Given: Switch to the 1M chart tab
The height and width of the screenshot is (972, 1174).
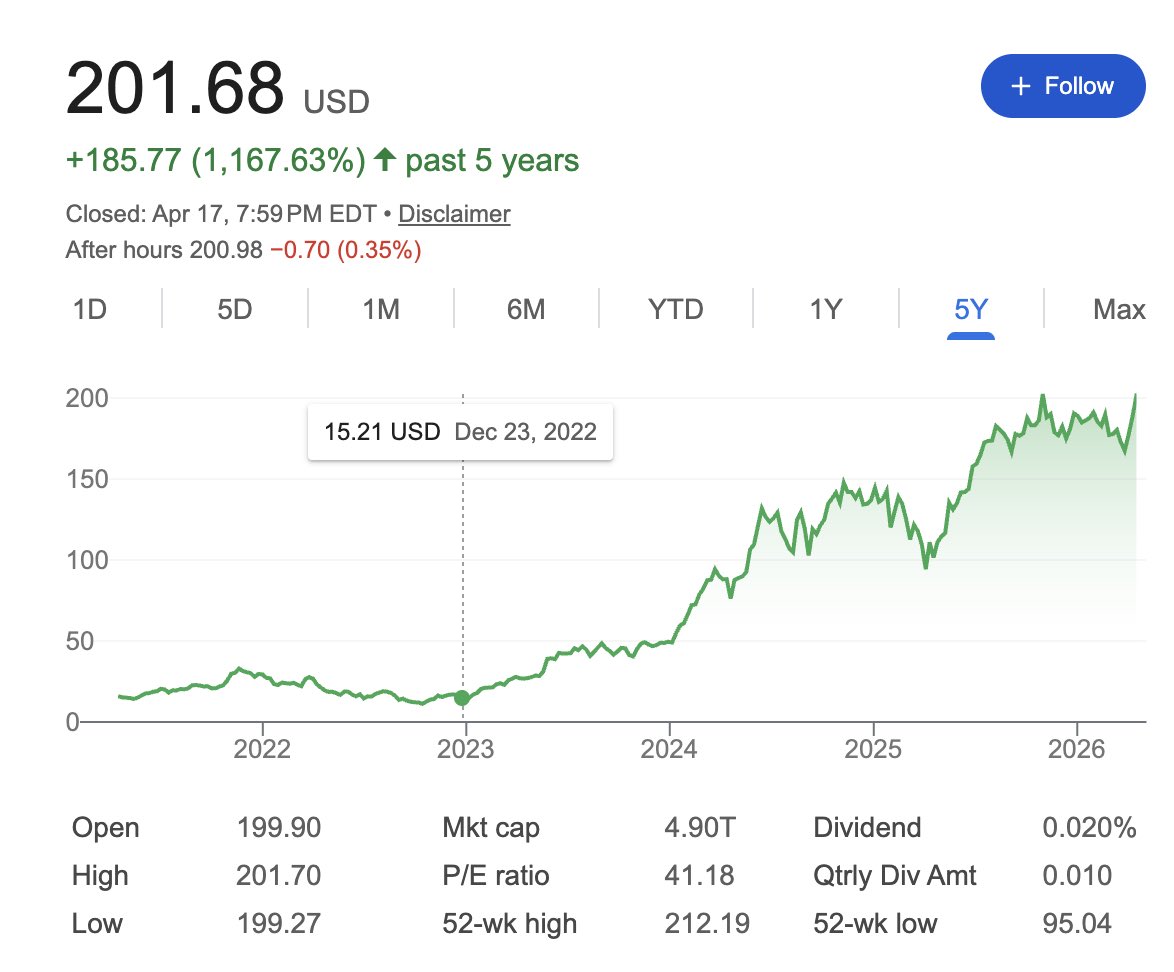Looking at the screenshot, I should 381,310.
